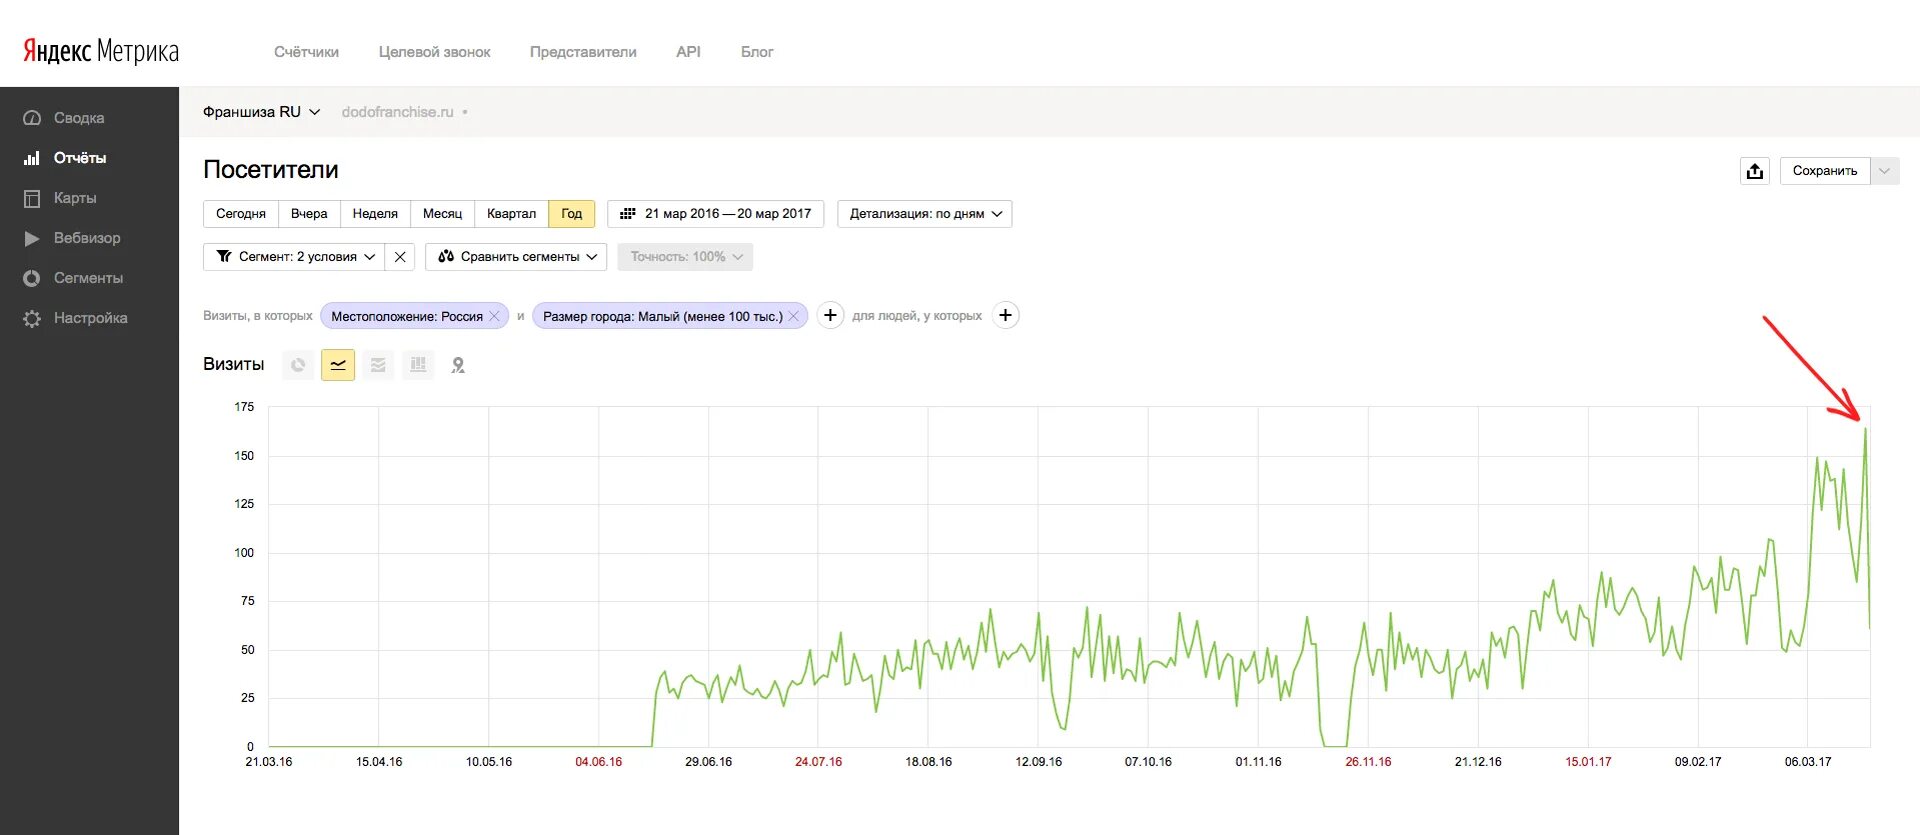Select the Год period
The width and height of the screenshot is (1920, 835).
point(572,214)
